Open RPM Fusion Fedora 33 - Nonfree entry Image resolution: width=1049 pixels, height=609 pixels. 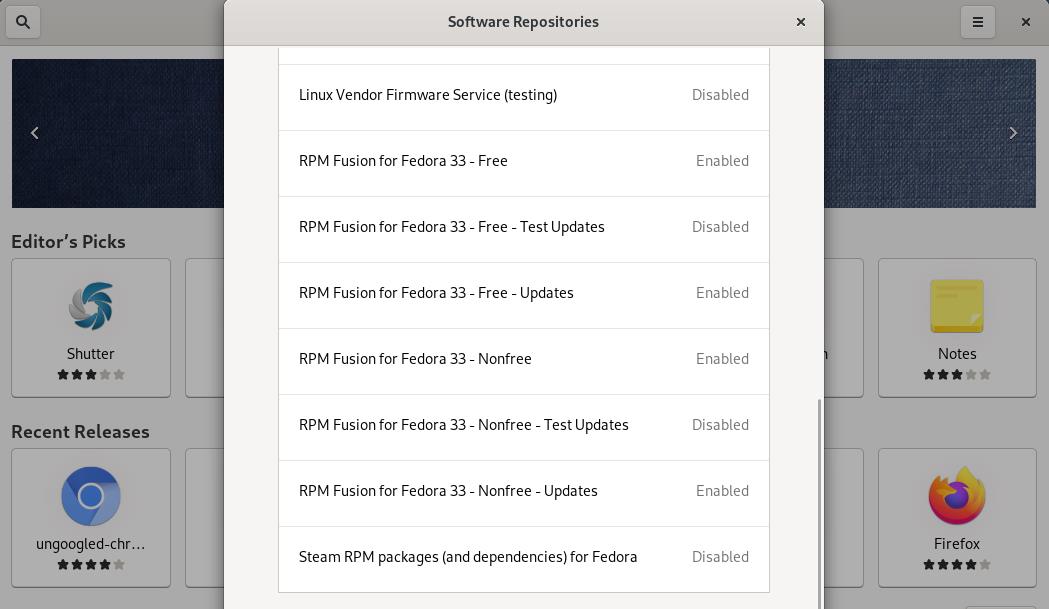(x=415, y=359)
